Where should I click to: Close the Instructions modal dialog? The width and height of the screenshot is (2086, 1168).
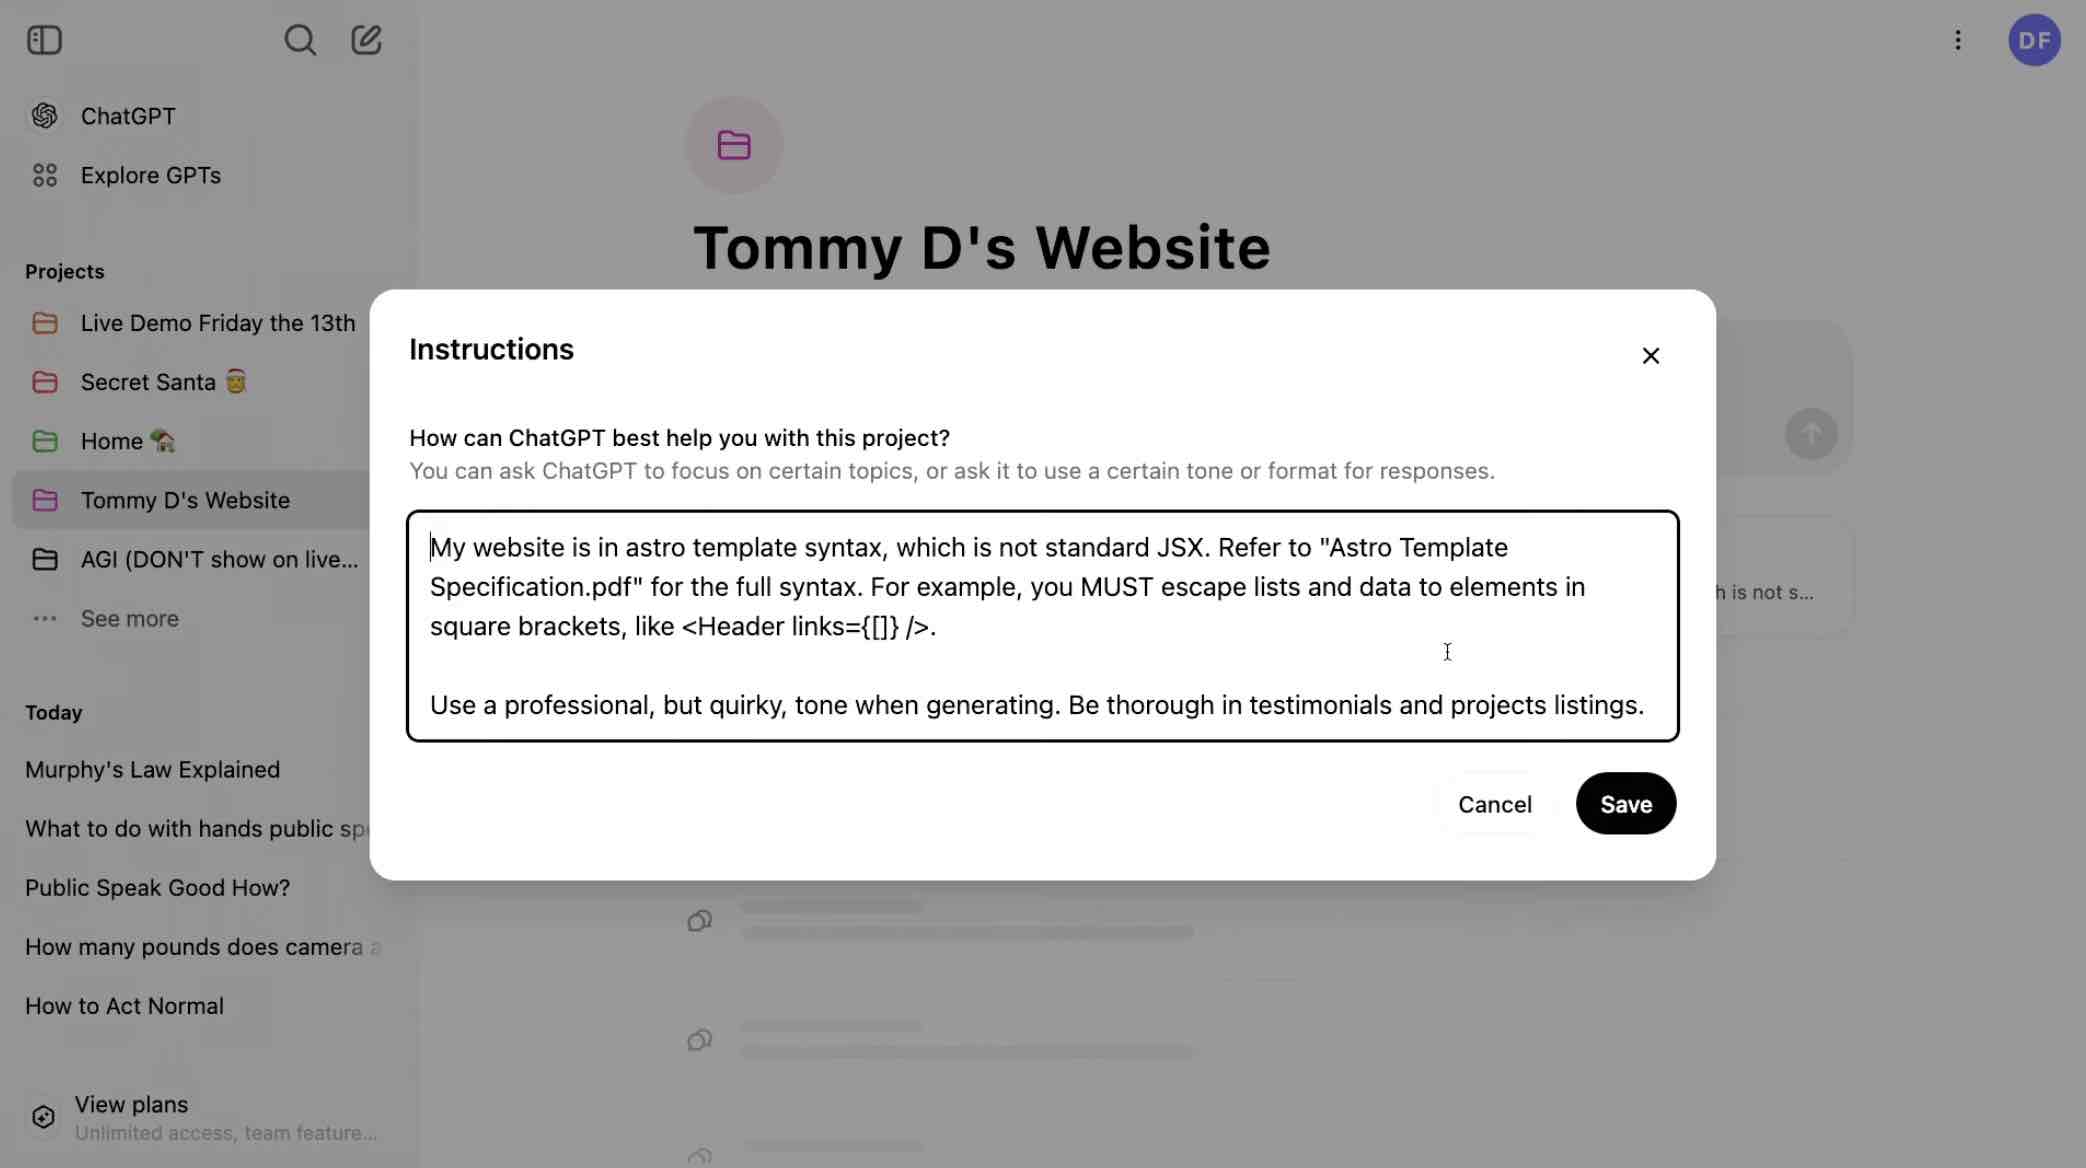pos(1650,355)
